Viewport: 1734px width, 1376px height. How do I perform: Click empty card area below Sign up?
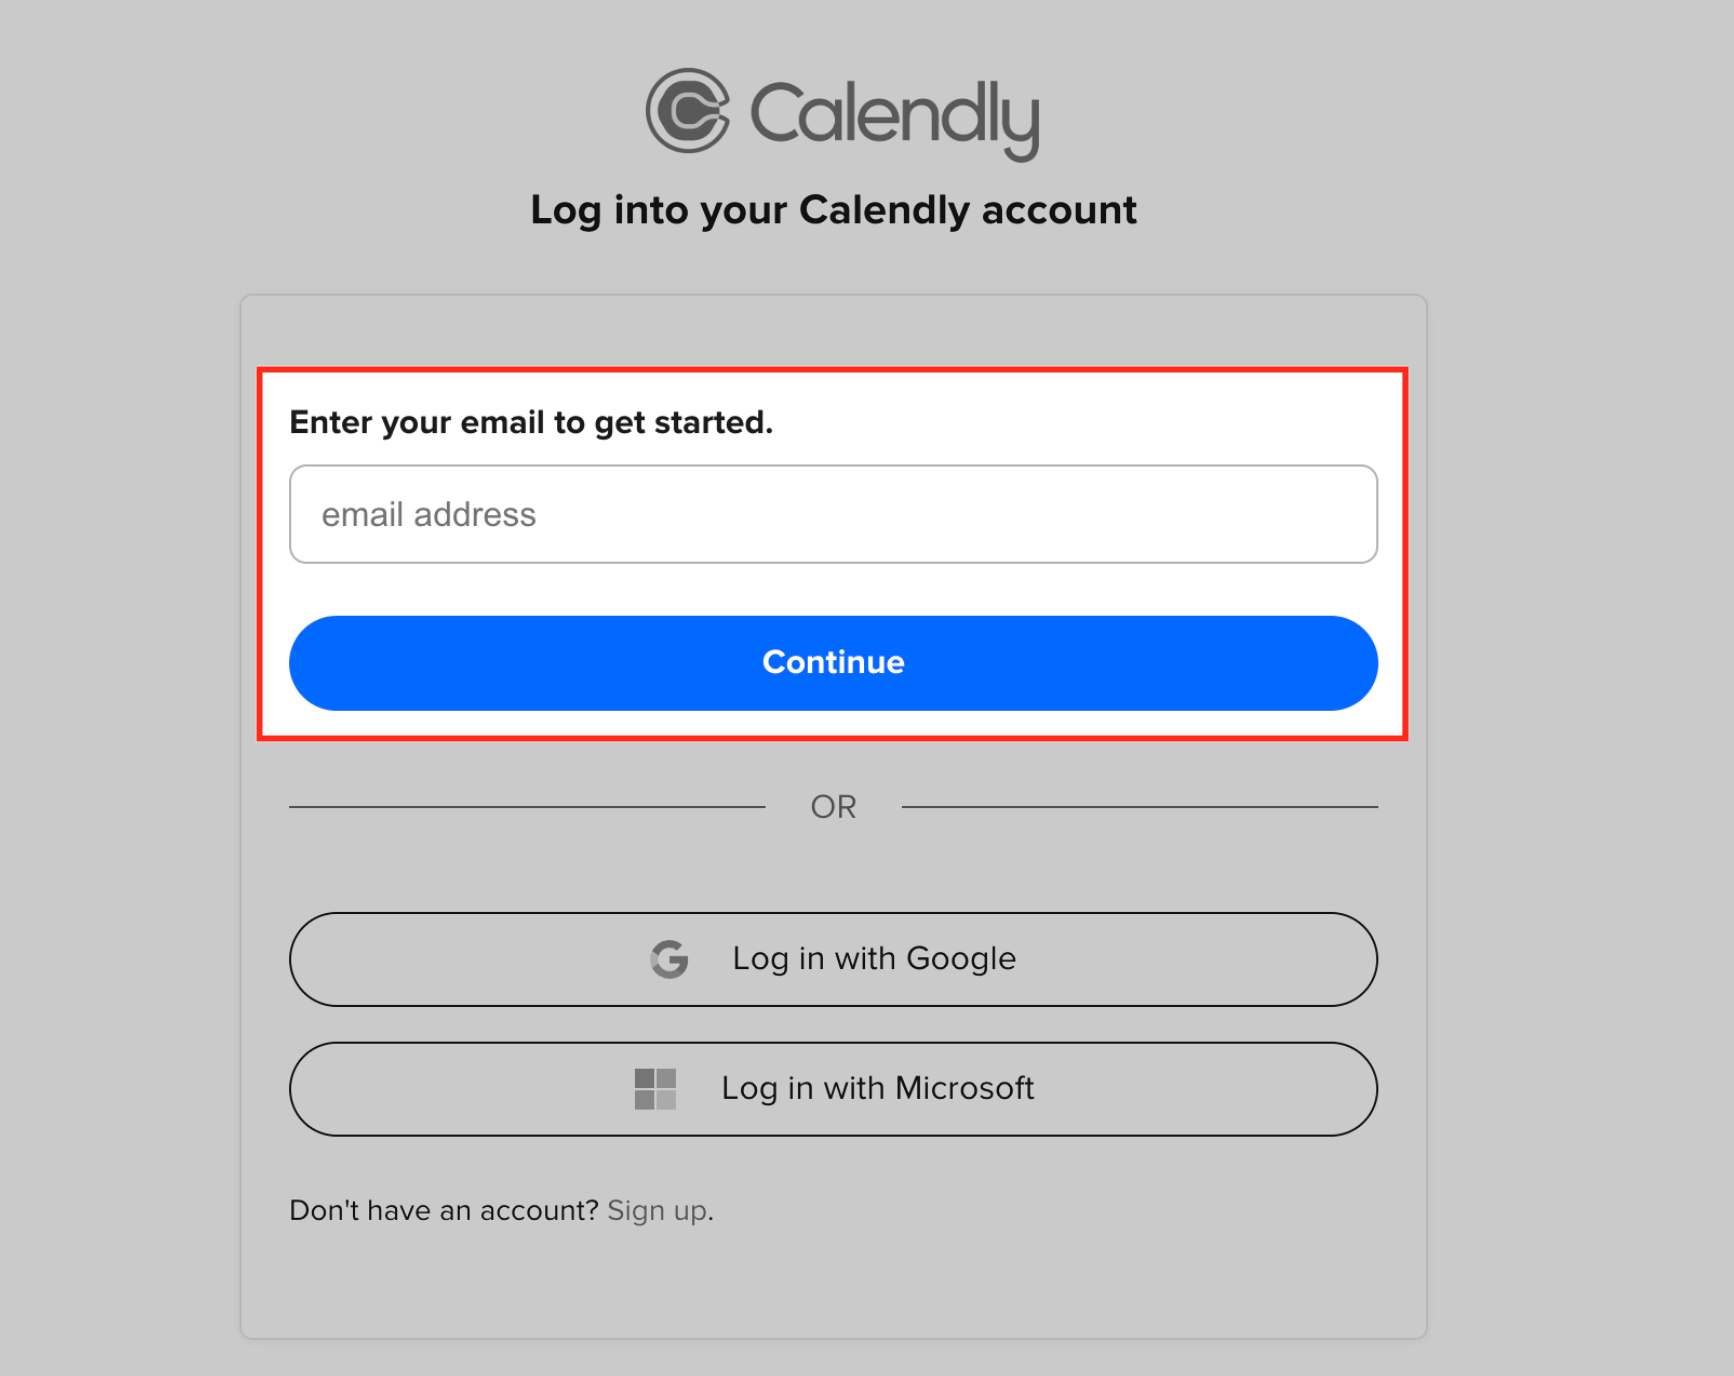click(833, 1285)
